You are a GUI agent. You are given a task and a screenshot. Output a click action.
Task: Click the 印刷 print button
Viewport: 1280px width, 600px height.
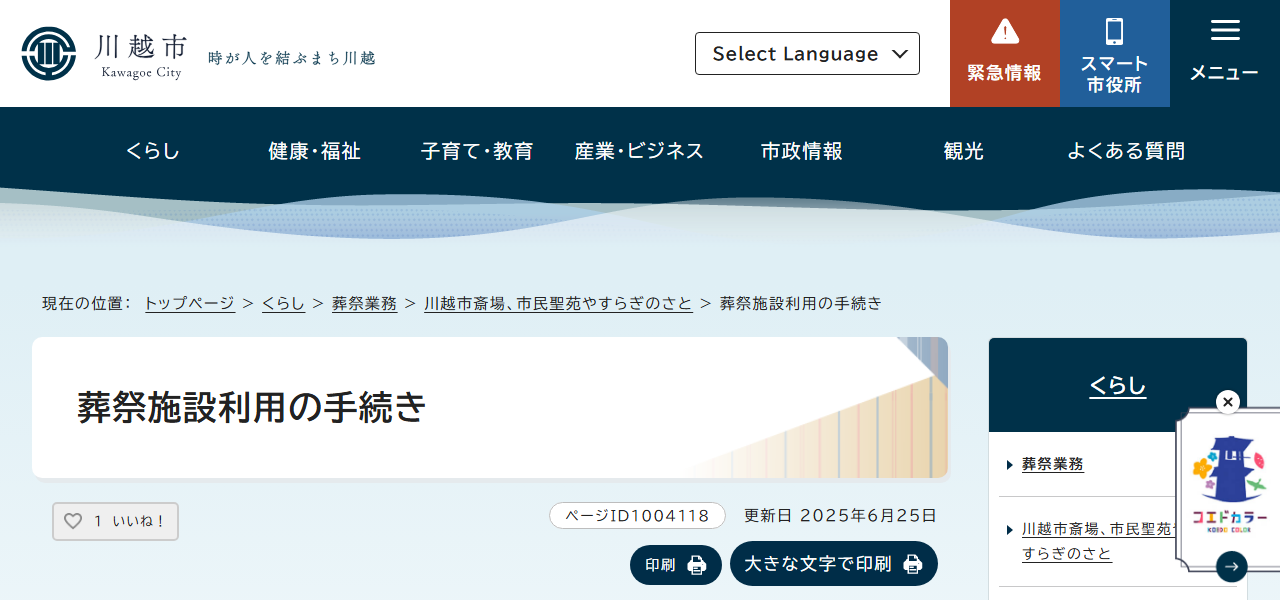pos(676,565)
